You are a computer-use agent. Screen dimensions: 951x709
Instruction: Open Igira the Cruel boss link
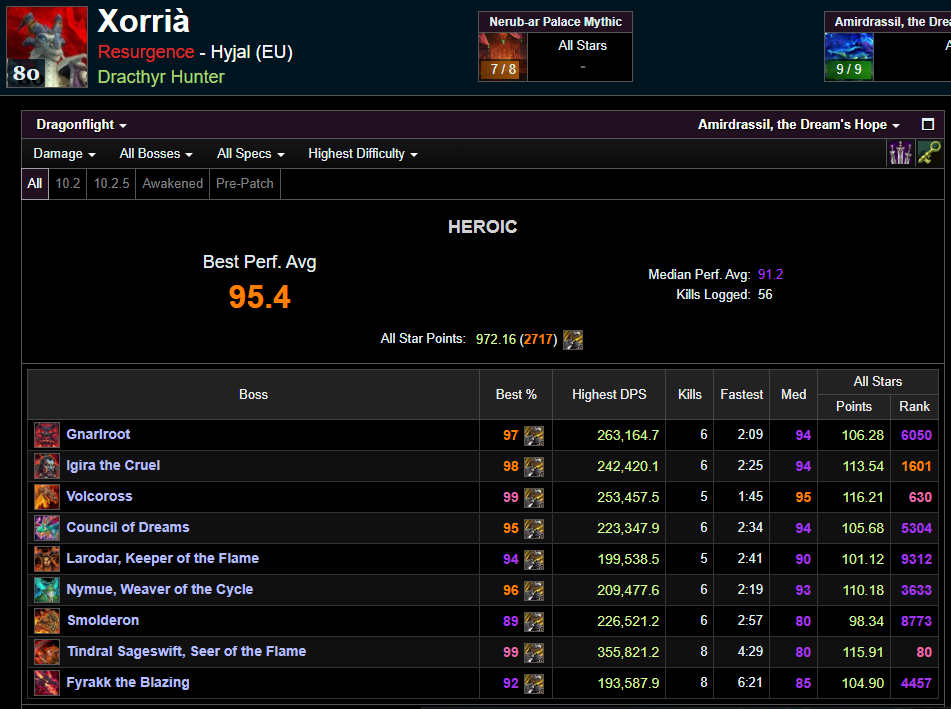pos(113,465)
